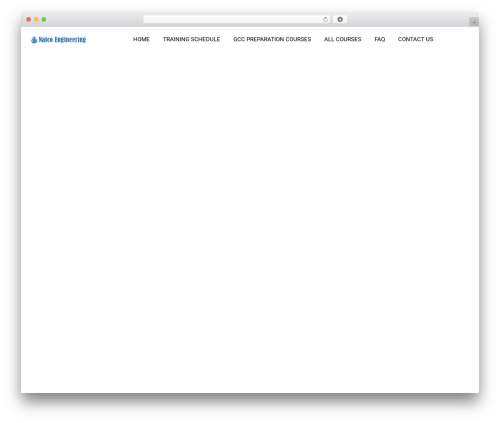Click the browser title bar empty area

[93, 20]
